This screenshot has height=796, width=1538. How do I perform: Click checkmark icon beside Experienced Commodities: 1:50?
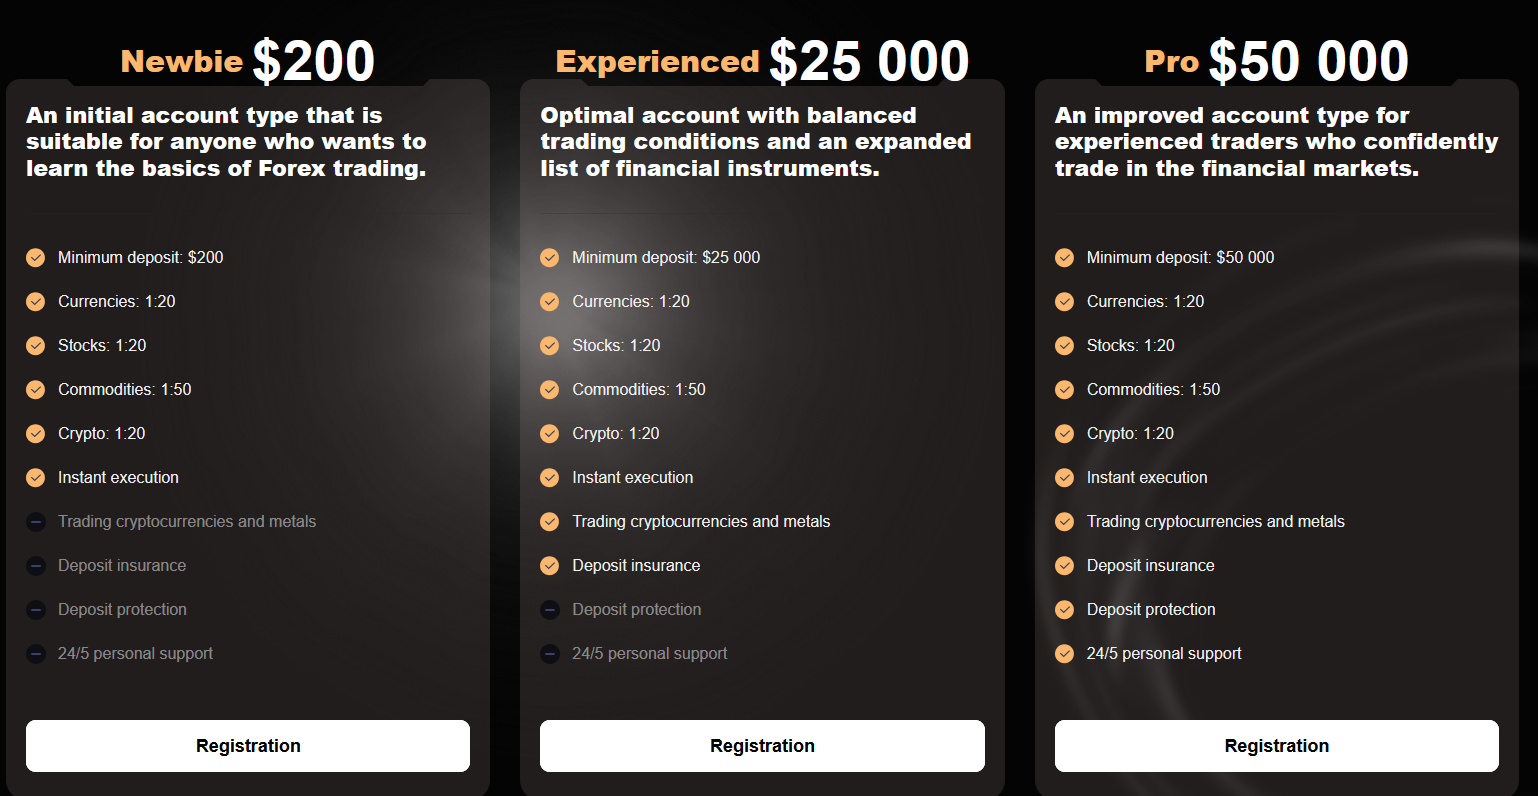tap(550, 390)
